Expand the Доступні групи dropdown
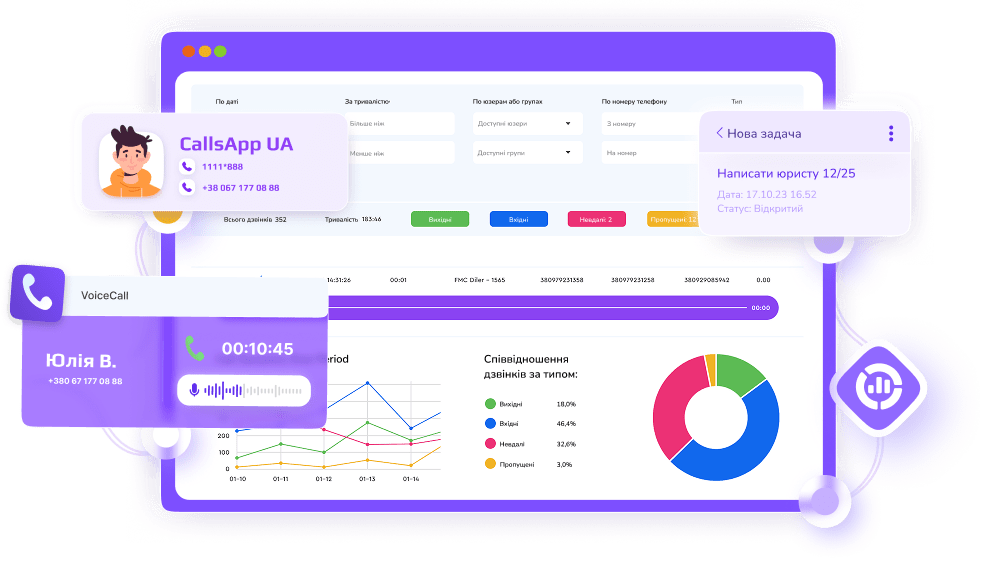987x561 pixels. [526, 153]
